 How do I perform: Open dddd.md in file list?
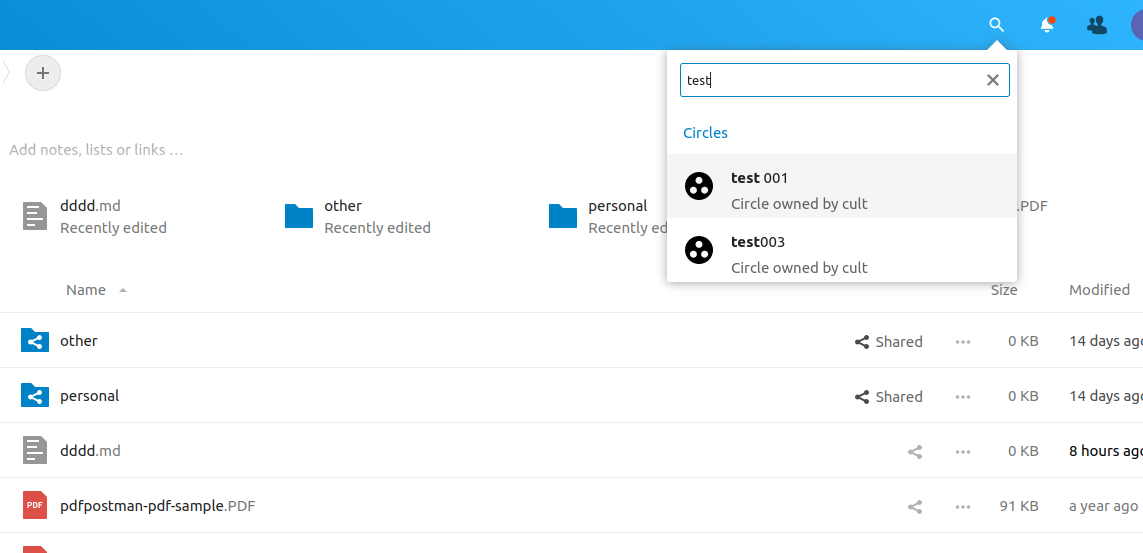pyautogui.click(x=90, y=451)
